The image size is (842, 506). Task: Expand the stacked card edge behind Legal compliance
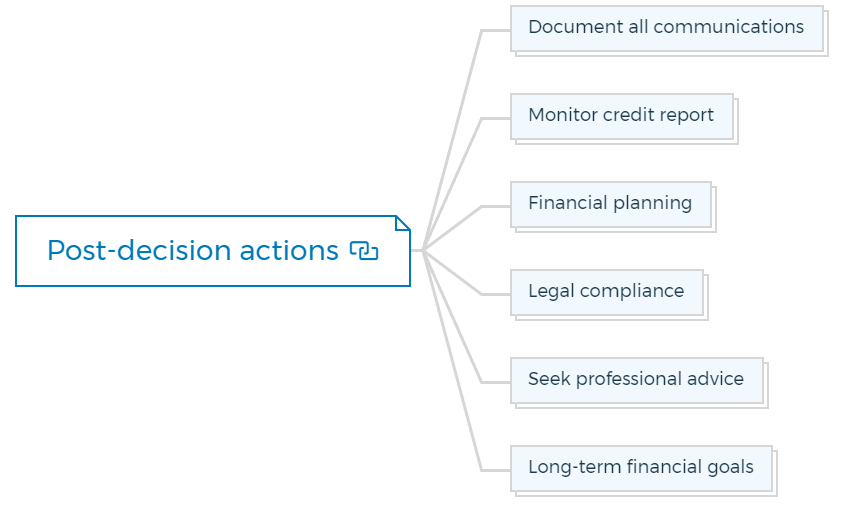tap(706, 297)
